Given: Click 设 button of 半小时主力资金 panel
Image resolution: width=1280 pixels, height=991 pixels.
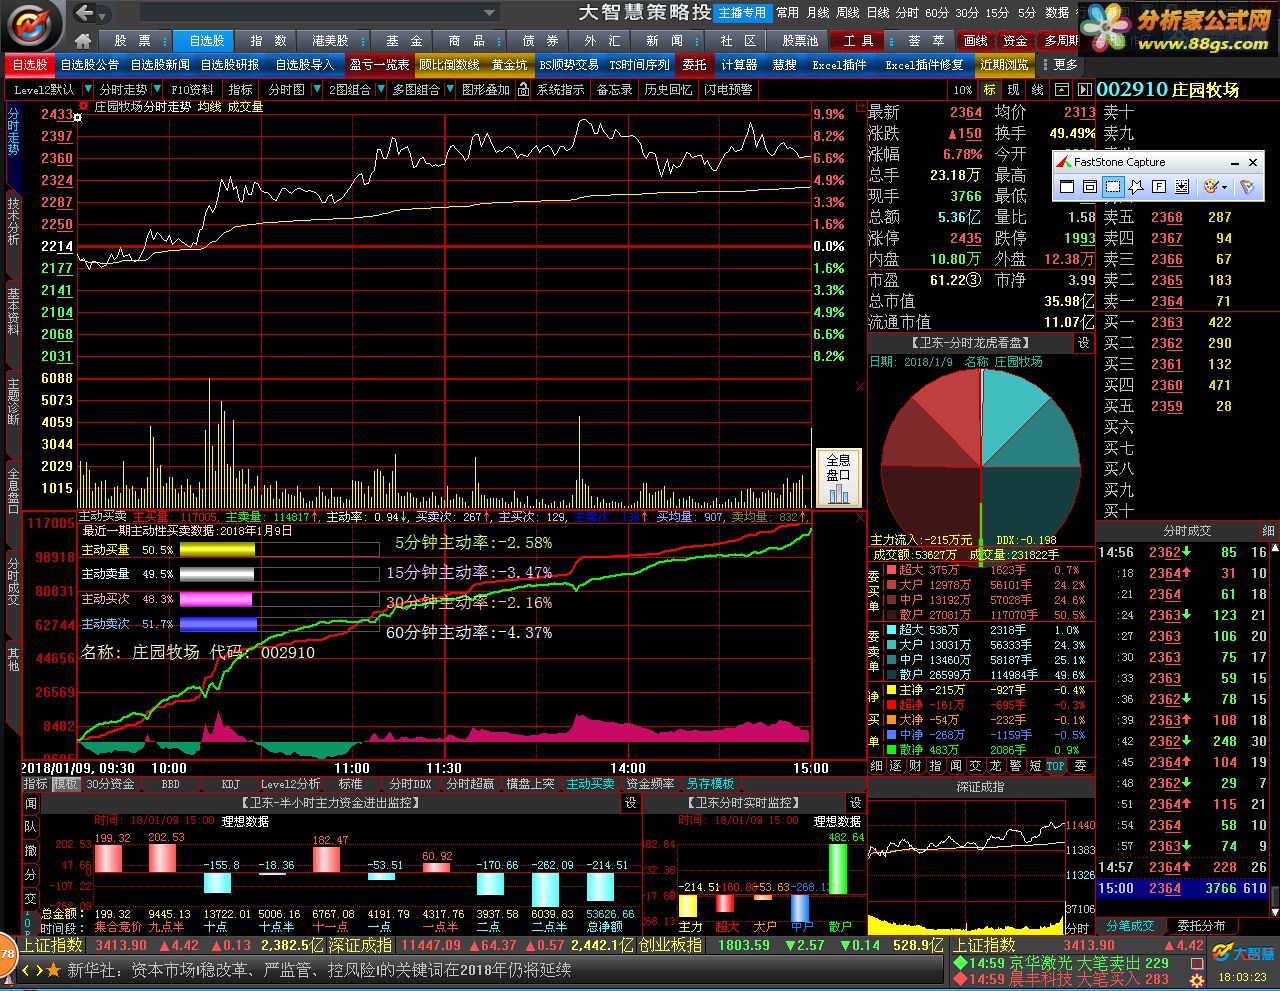Looking at the screenshot, I should [x=631, y=802].
